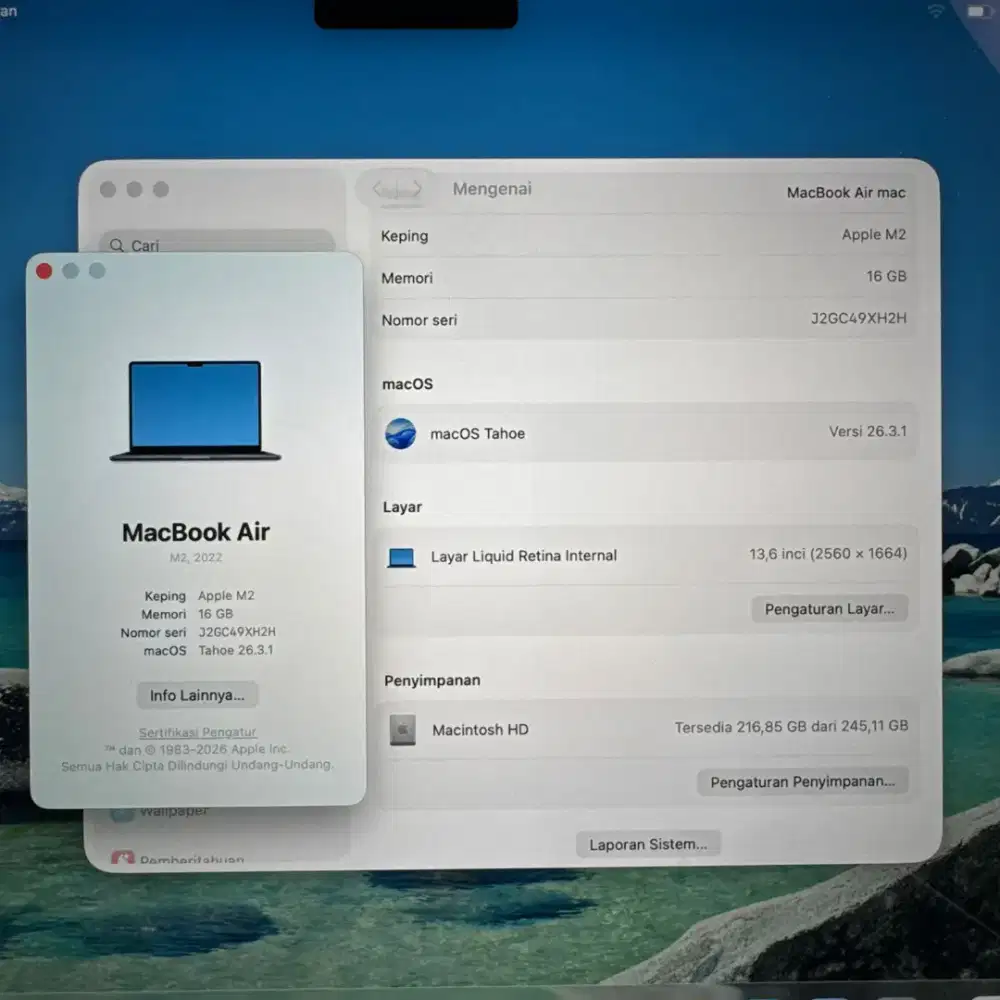Open Pengaturan Penyimpanan settings
The height and width of the screenshot is (1000, 1000).
click(802, 781)
